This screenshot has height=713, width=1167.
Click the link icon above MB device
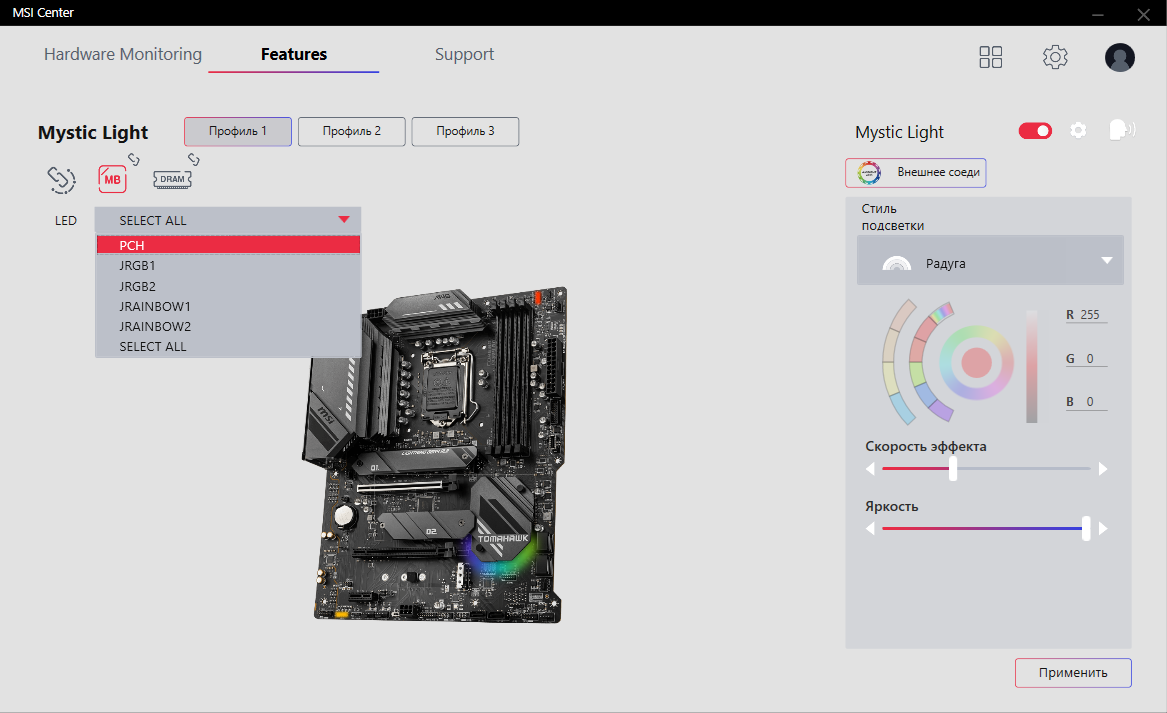(133, 159)
